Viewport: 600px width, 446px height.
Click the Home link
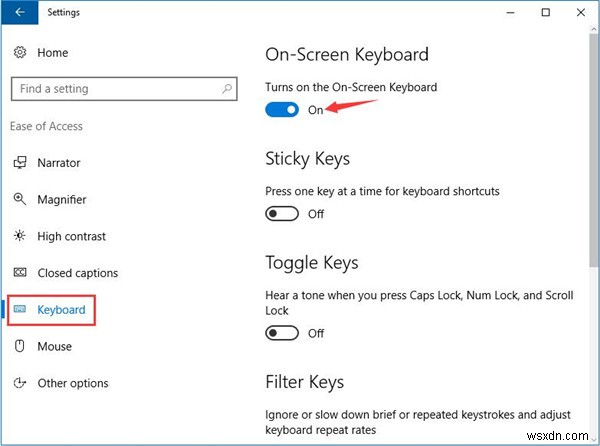pos(53,53)
